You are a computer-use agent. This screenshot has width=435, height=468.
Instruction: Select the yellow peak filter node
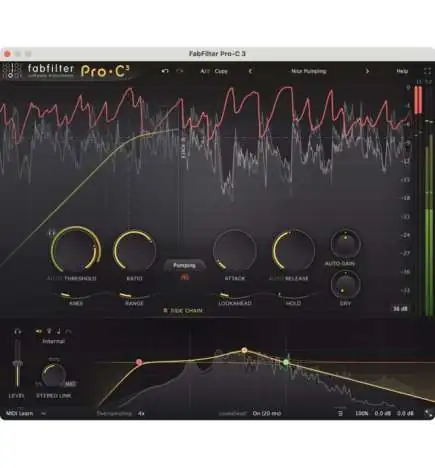[x=244, y=350]
